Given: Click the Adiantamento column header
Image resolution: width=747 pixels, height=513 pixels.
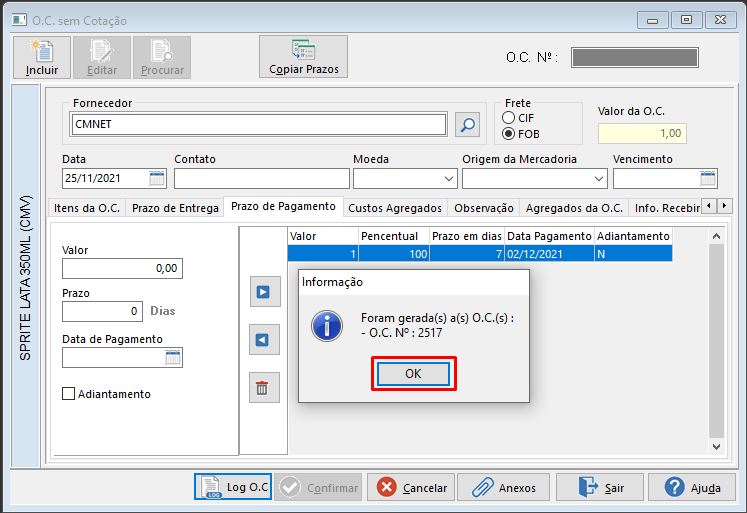Looking at the screenshot, I should point(633,236).
